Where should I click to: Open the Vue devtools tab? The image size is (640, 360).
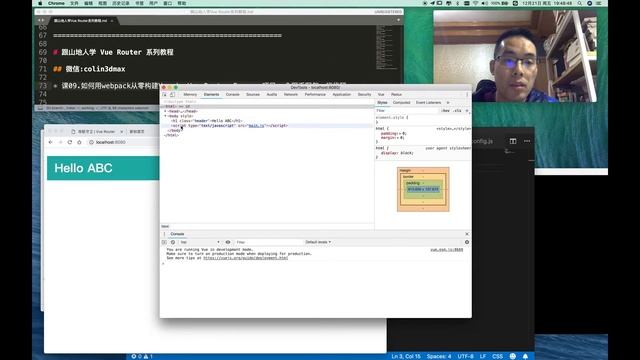coord(381,94)
